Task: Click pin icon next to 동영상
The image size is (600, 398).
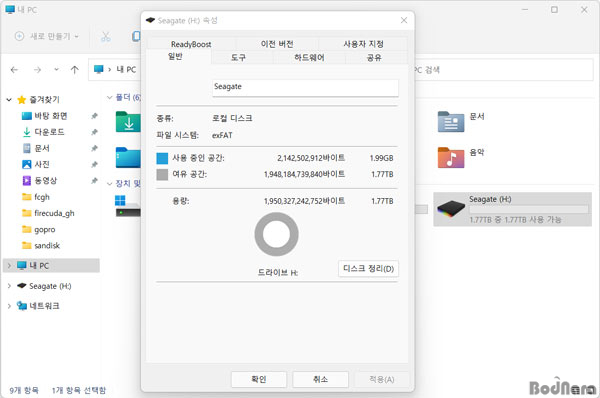Action: point(94,181)
